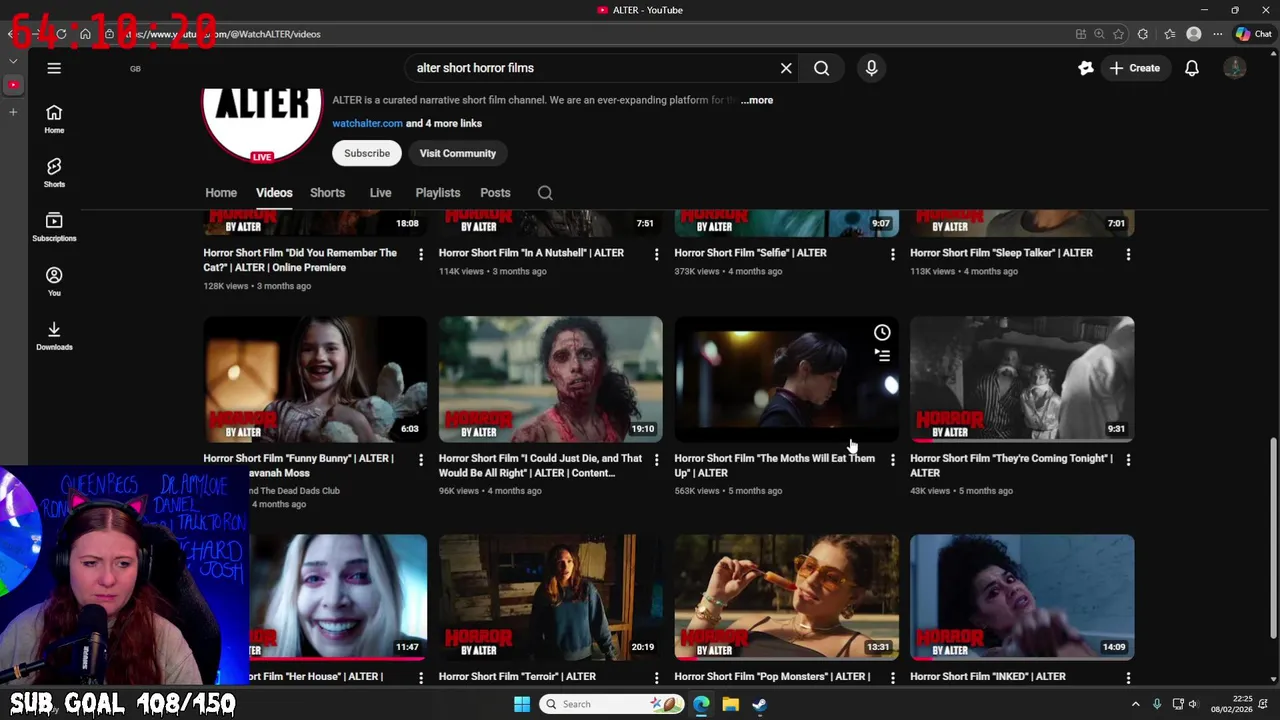Clear the search box text
The height and width of the screenshot is (720, 1280).
786,68
